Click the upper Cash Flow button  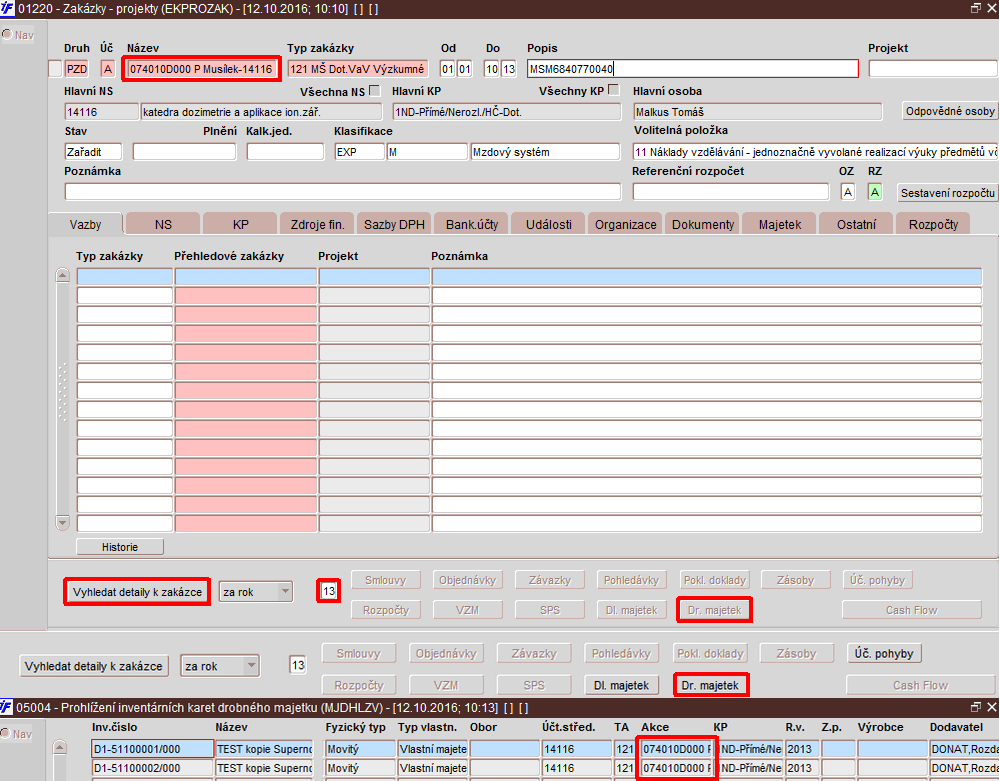click(x=911, y=610)
